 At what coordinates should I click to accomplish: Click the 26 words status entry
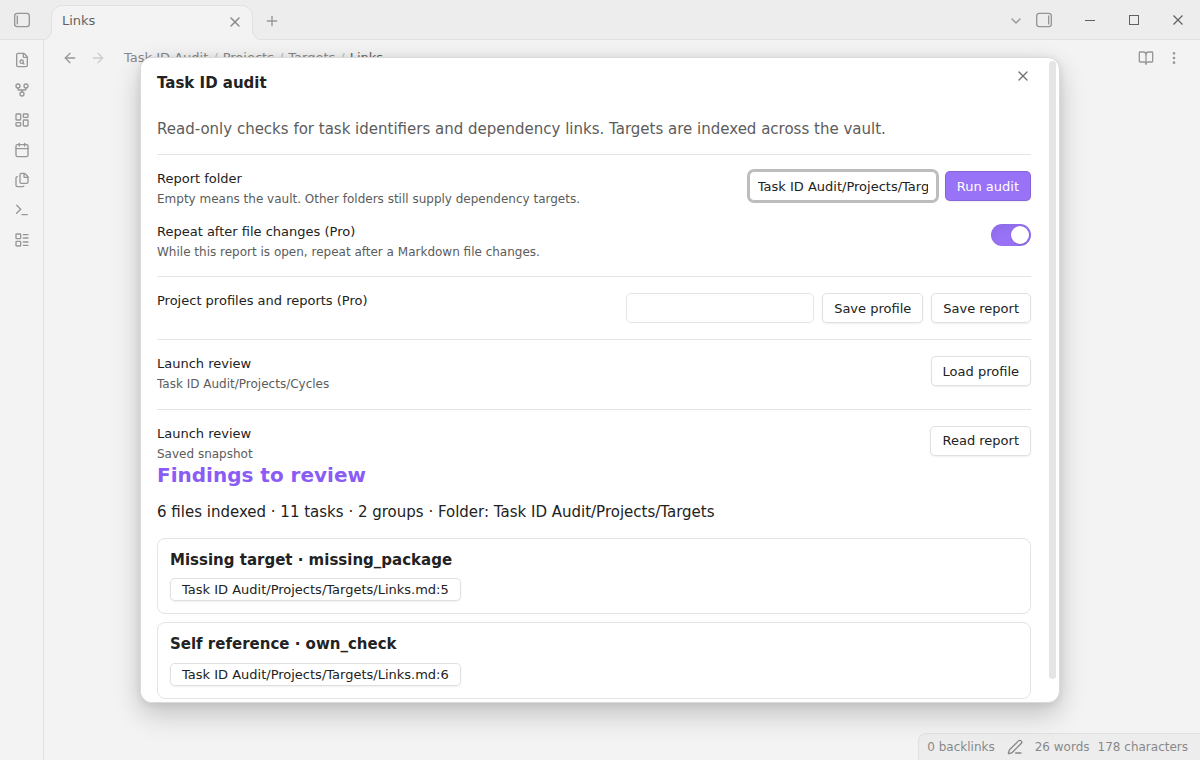click(1062, 747)
